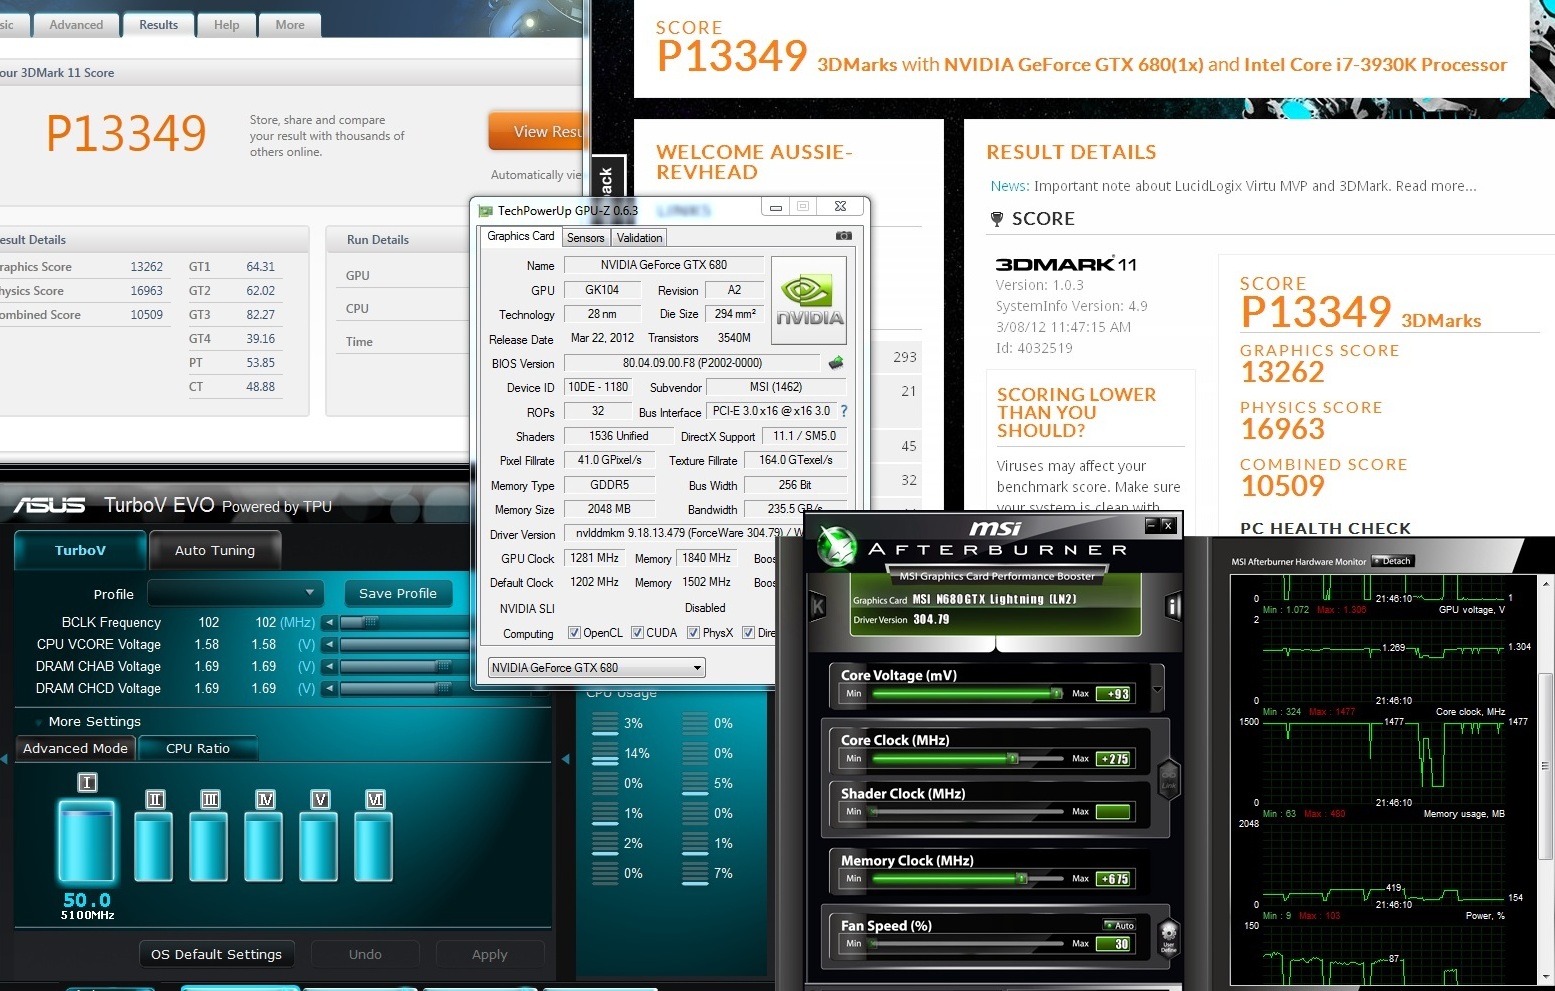Click the Save Profile button
1555x991 pixels.
[x=398, y=593]
